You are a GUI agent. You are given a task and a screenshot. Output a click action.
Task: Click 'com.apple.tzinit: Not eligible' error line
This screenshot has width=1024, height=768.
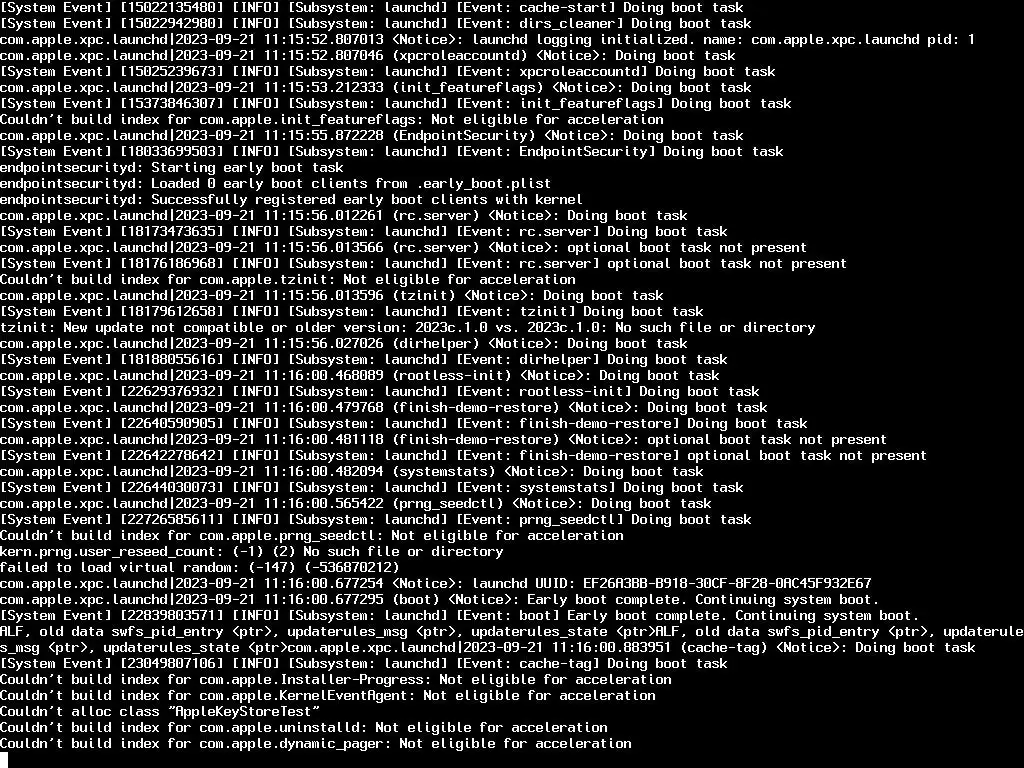click(287, 280)
